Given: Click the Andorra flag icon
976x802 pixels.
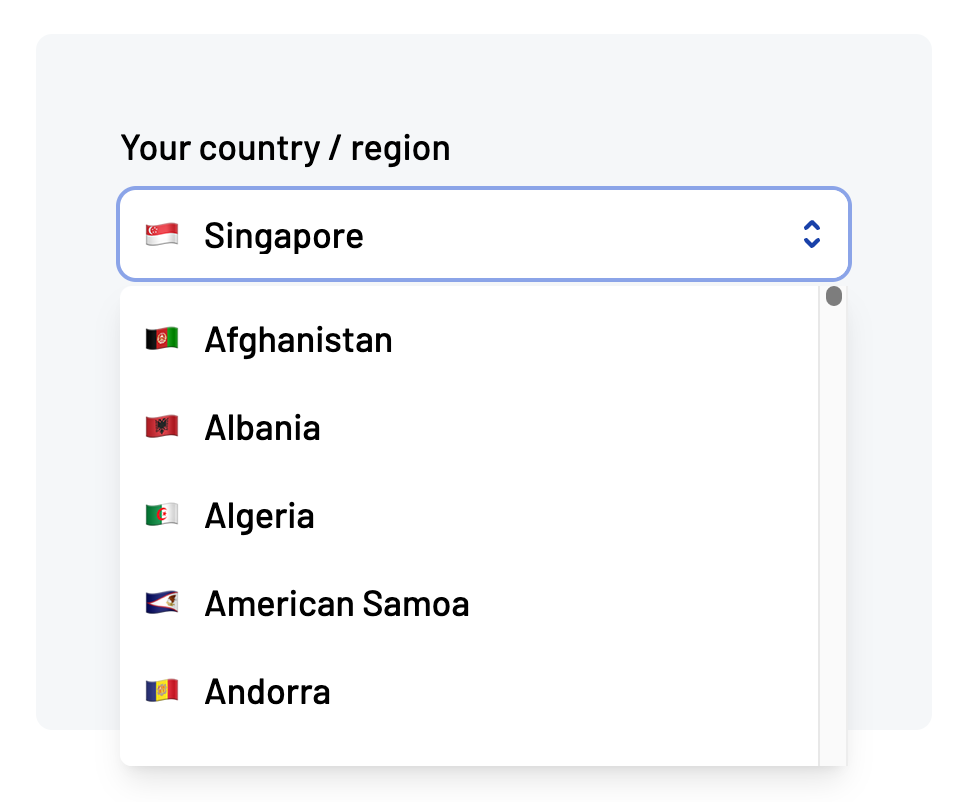Looking at the screenshot, I should pos(161,690).
